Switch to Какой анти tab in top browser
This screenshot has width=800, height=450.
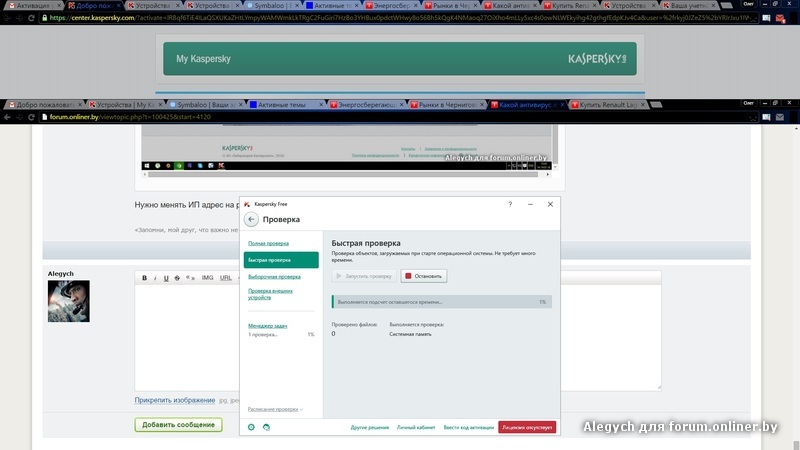512,6
